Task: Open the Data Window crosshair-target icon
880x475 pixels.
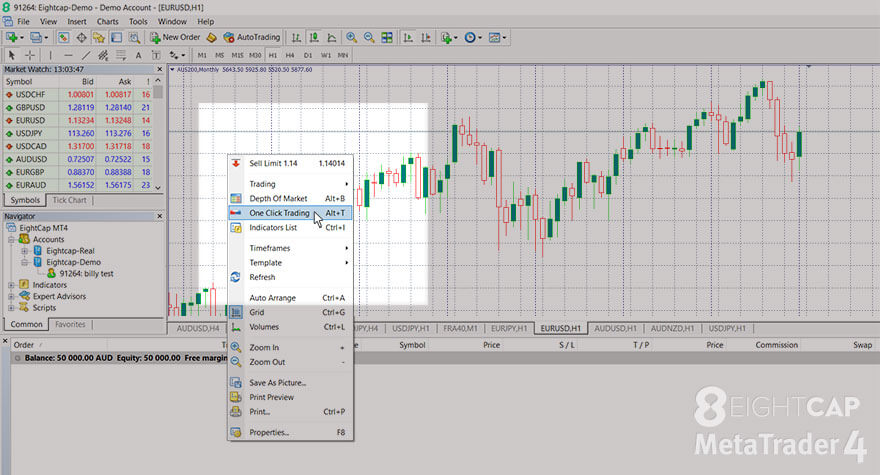Action: pyautogui.click(x=81, y=38)
